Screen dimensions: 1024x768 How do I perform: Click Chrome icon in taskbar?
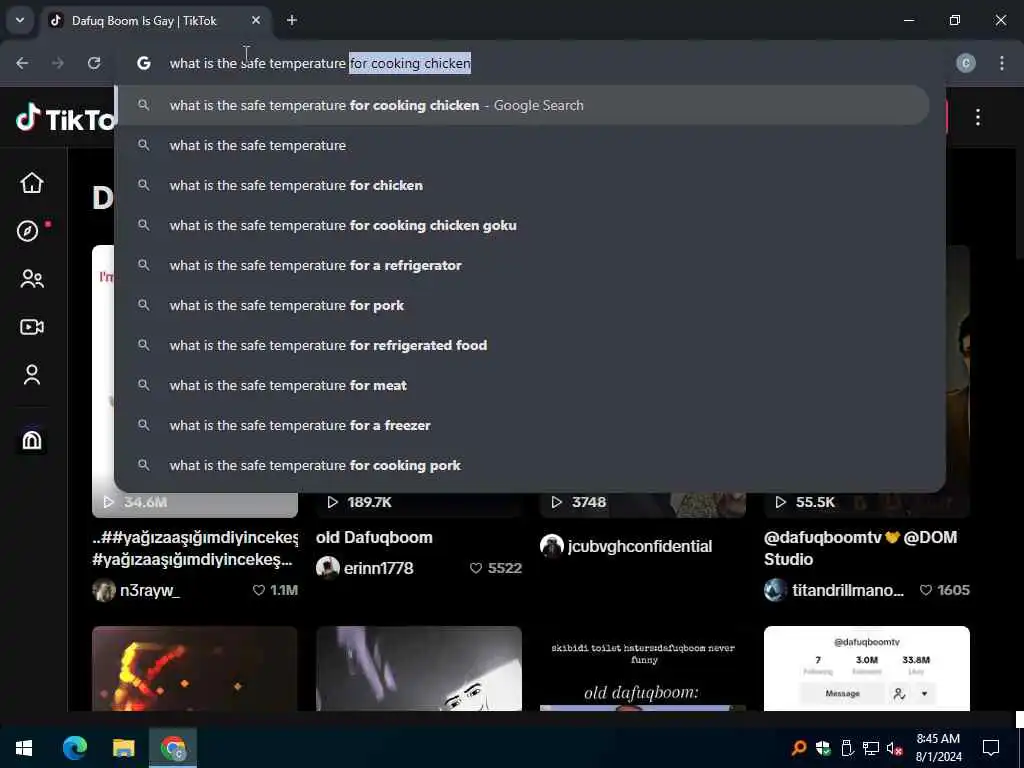pyautogui.click(x=173, y=748)
